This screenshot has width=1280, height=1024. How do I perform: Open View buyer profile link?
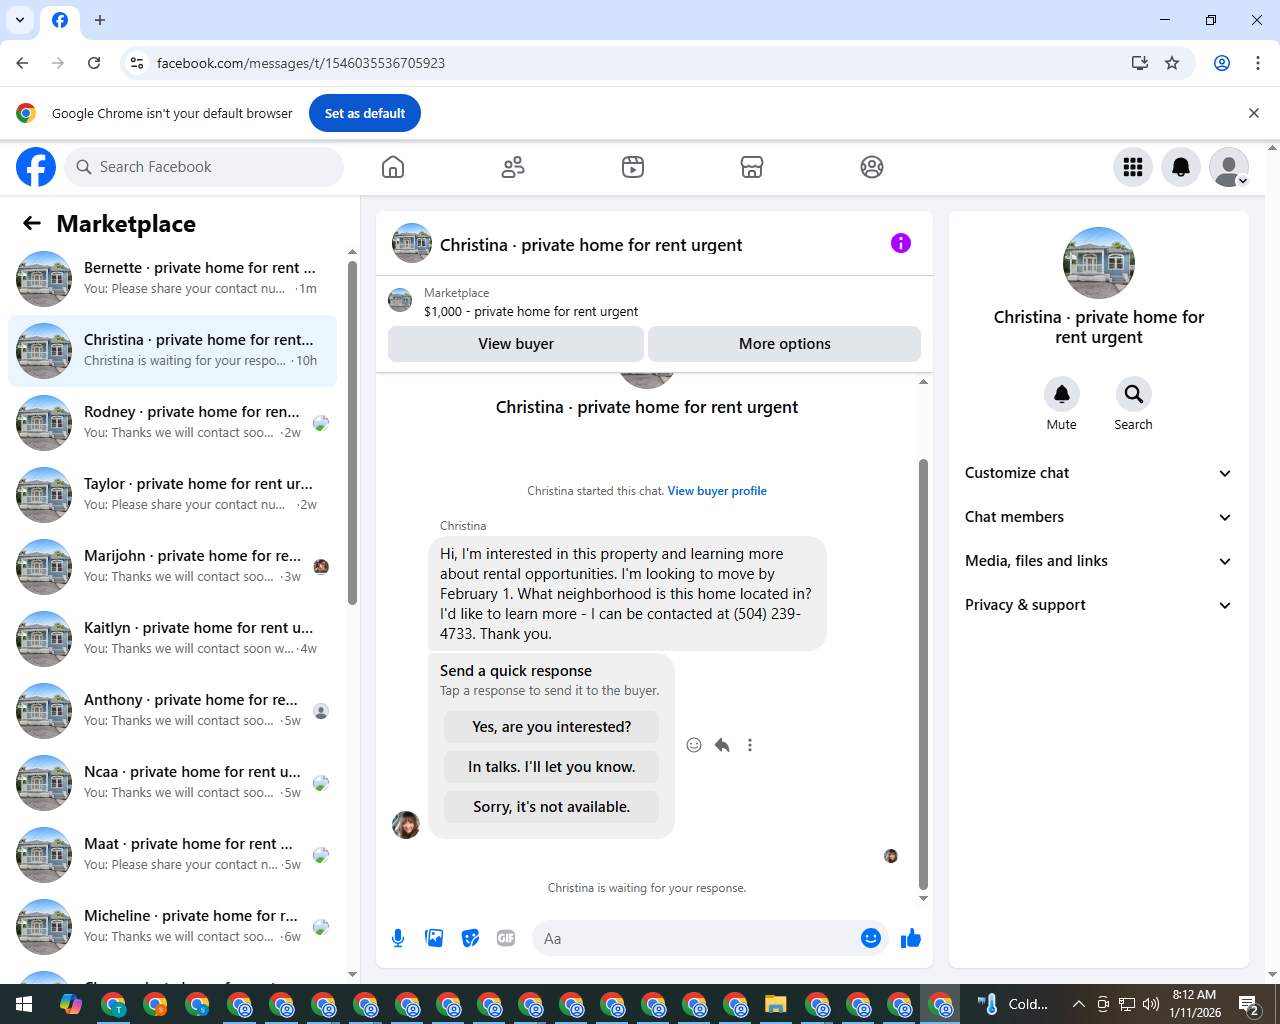[x=717, y=491]
